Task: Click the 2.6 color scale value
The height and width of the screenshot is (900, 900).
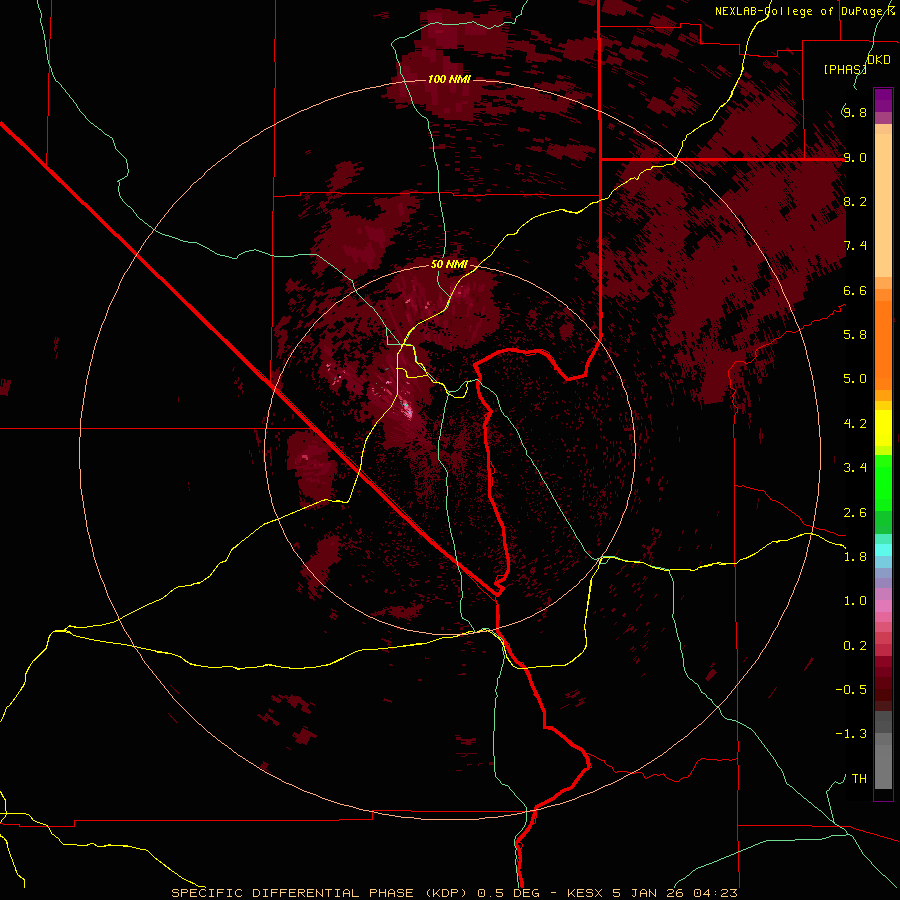Action: (855, 513)
